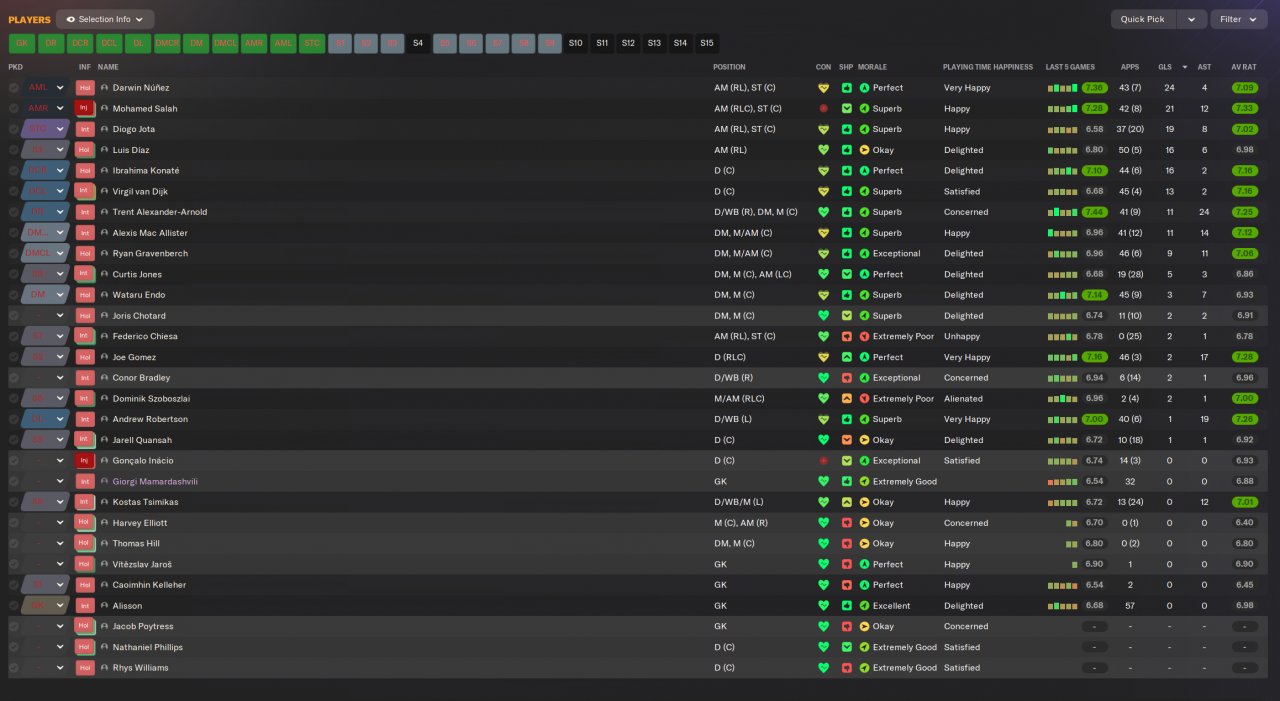Toggle picked checkmark for Mohamed Salah

pyautogui.click(x=14, y=108)
